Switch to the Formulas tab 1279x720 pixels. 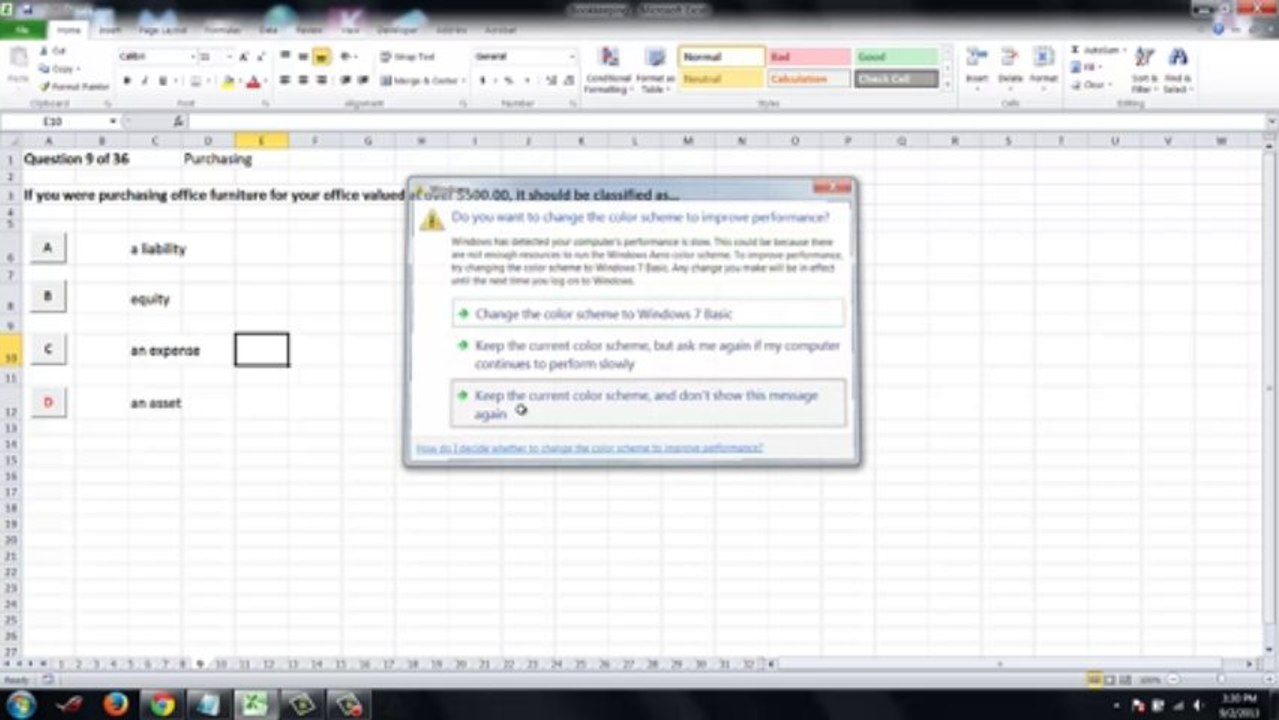point(222,30)
